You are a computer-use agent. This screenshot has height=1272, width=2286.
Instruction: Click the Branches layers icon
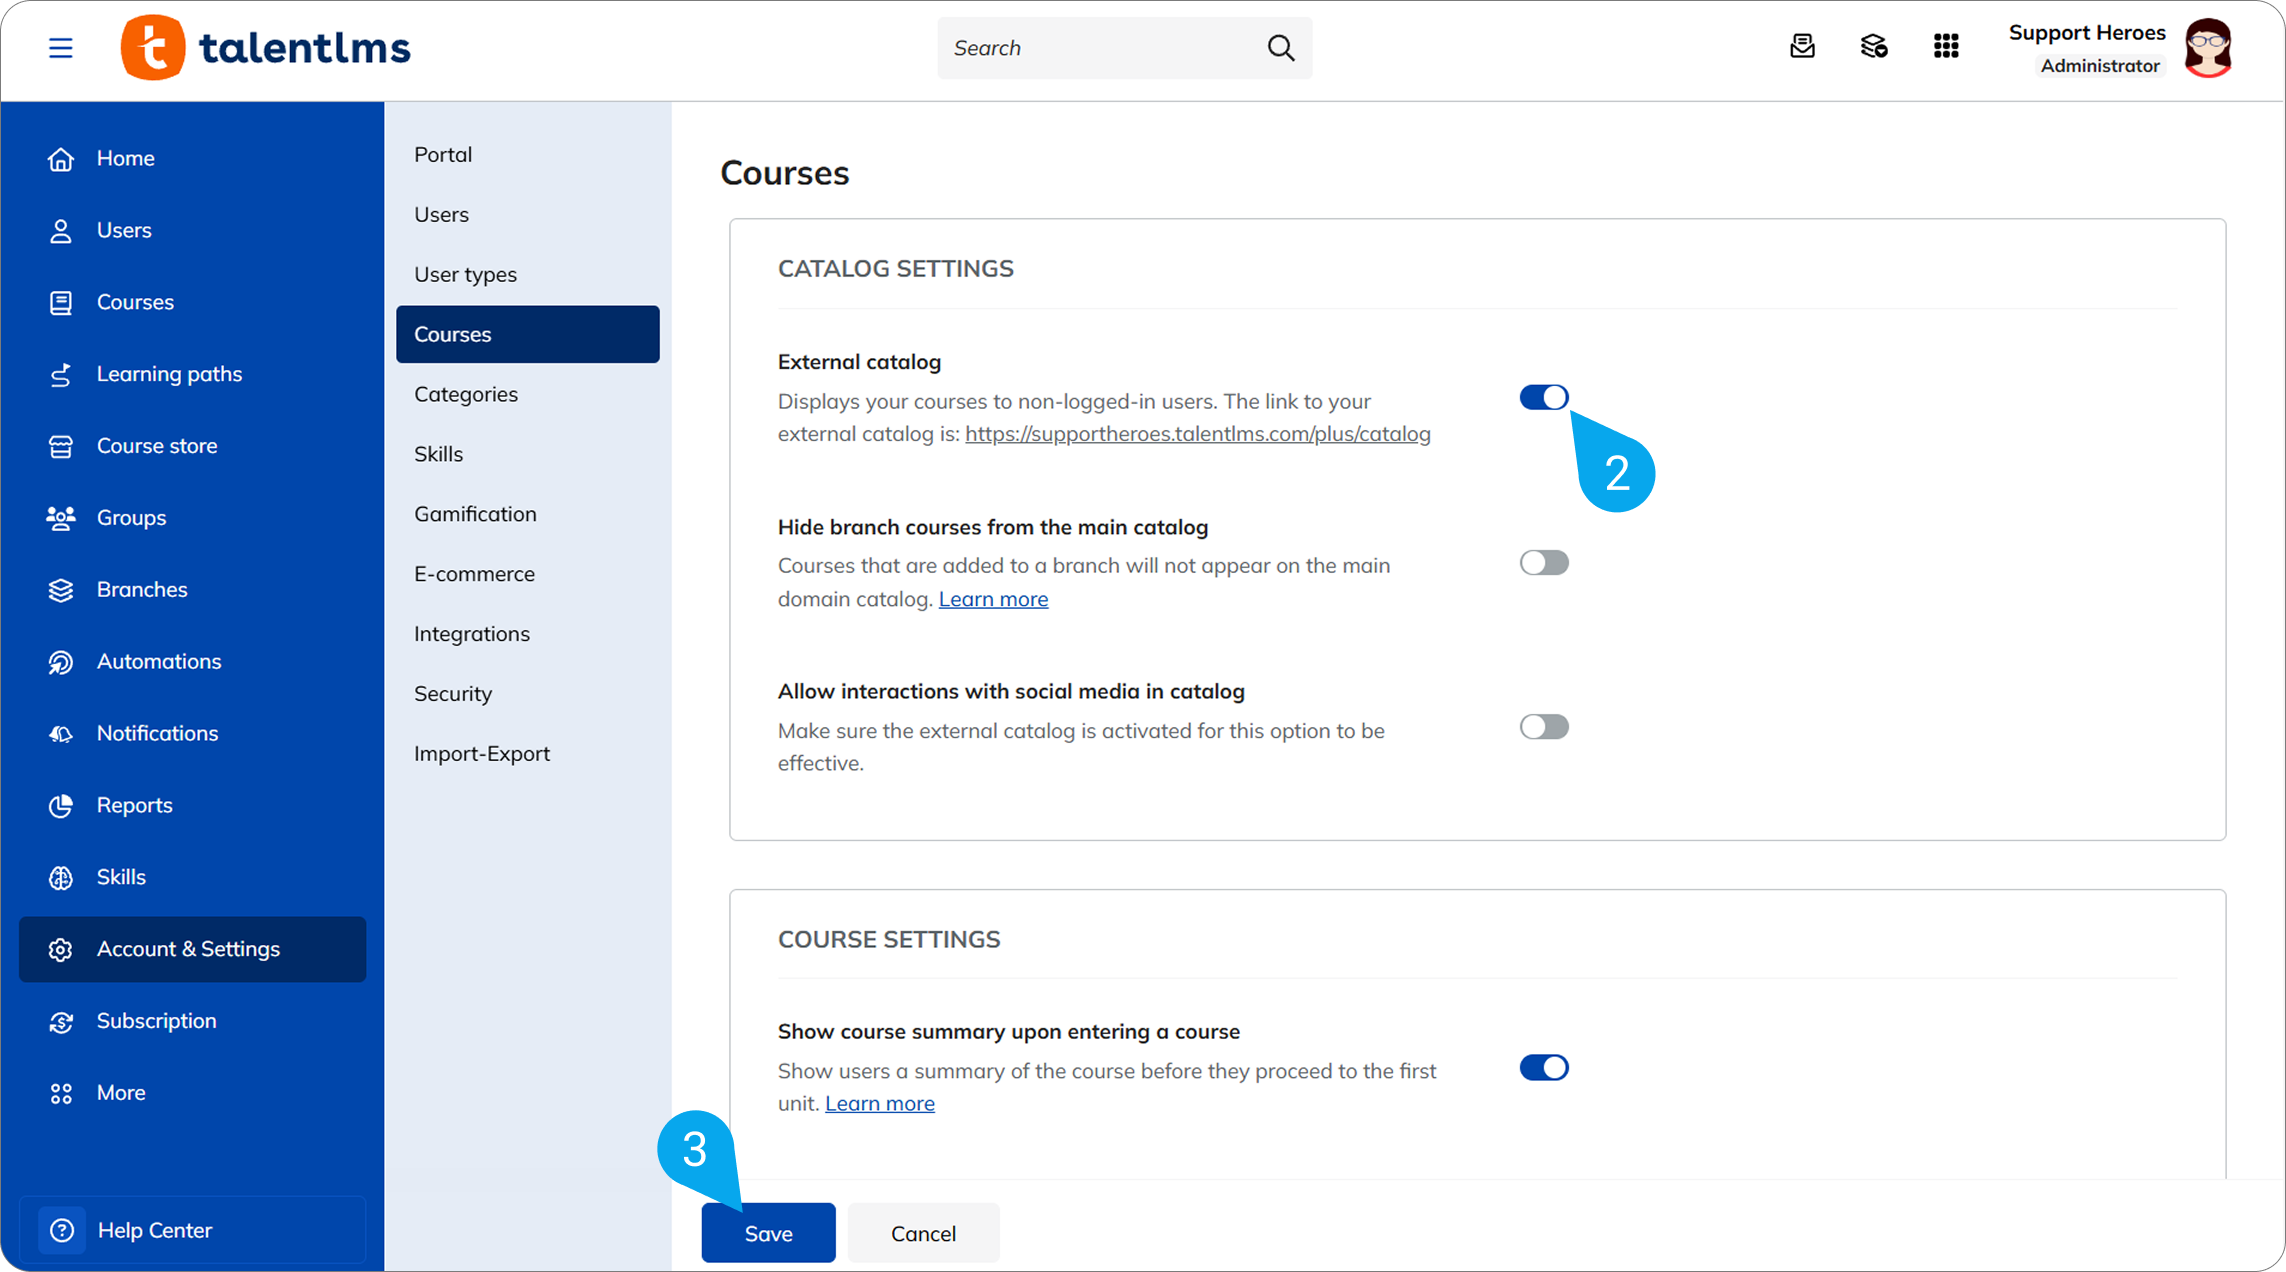(x=61, y=590)
